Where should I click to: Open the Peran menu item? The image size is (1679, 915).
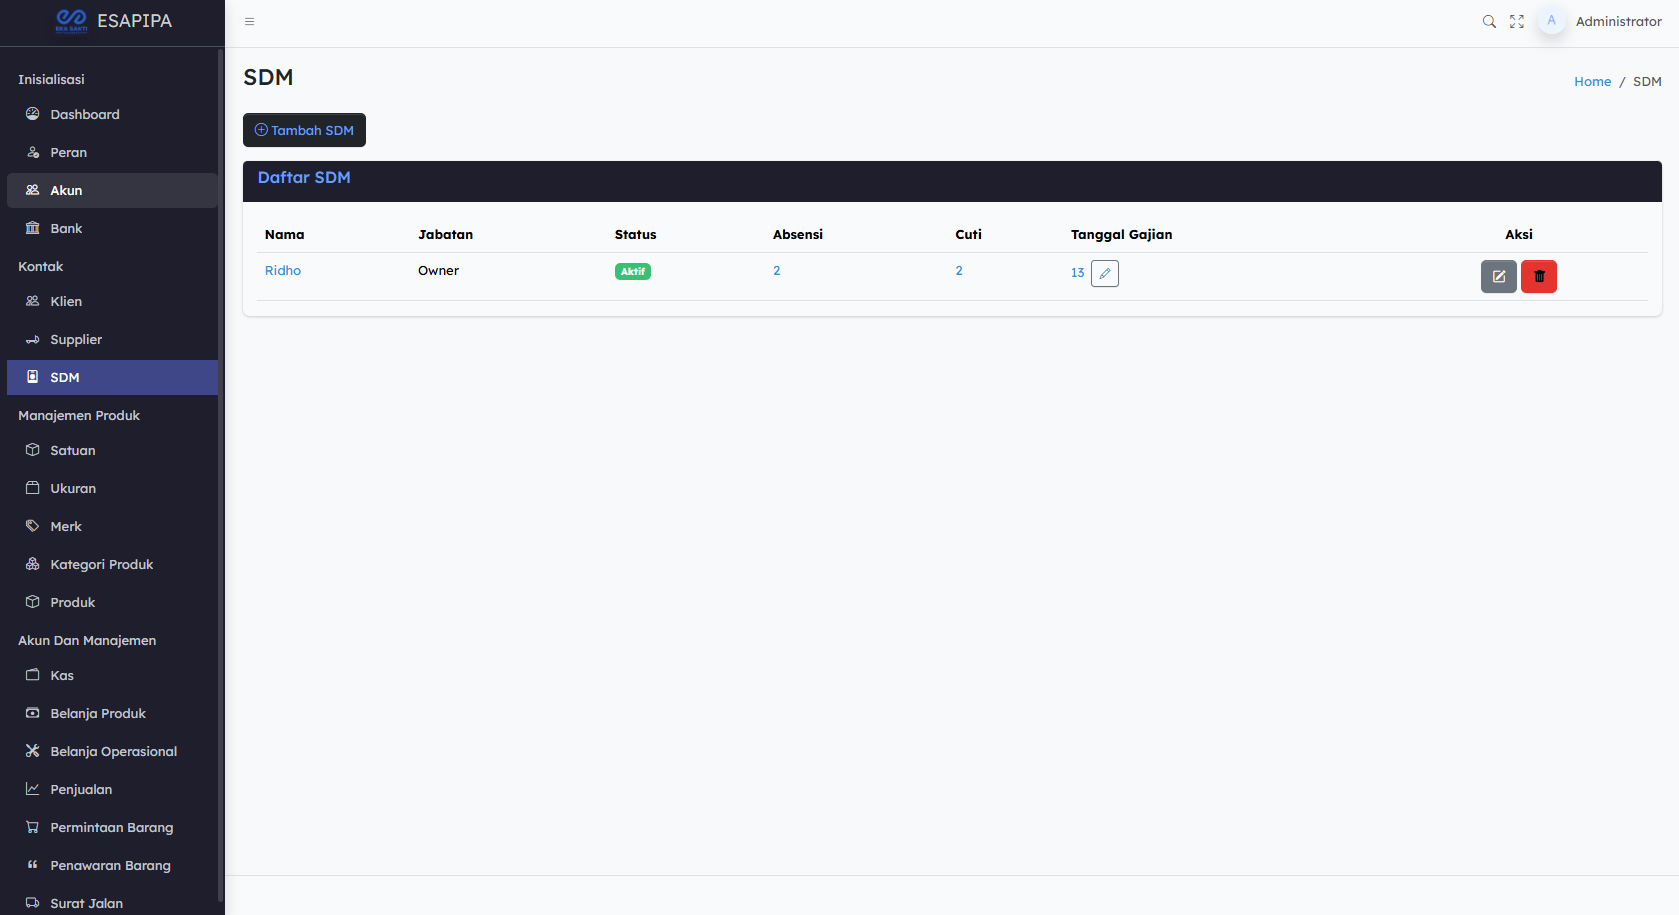[x=112, y=153]
